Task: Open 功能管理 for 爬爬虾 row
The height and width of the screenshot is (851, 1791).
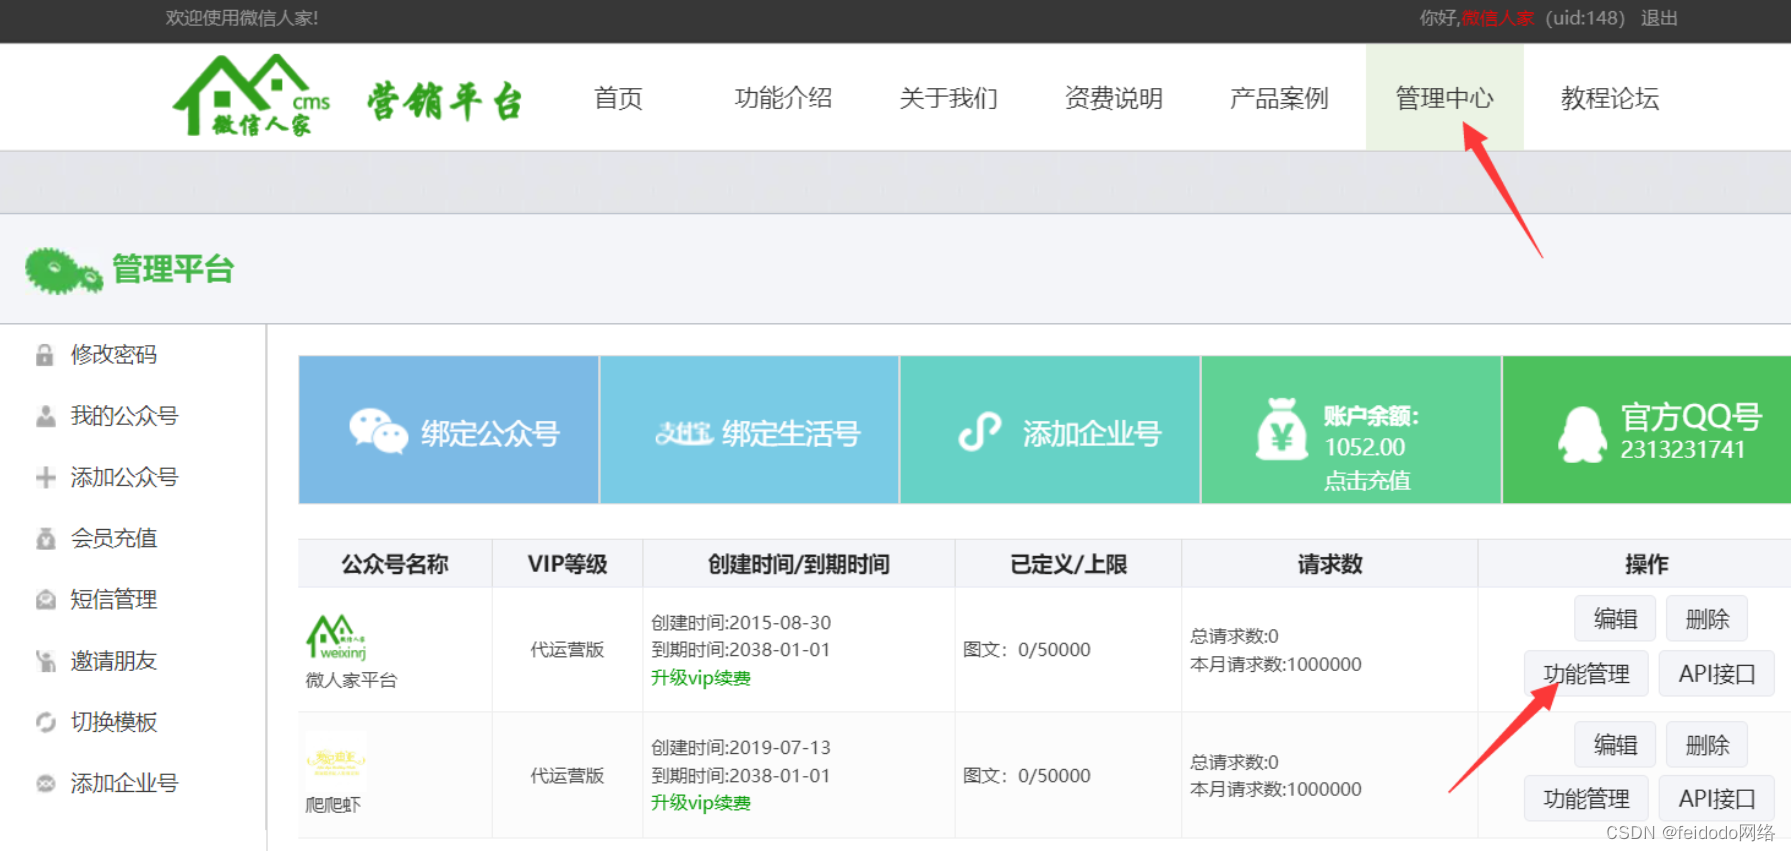Action: pos(1586,799)
